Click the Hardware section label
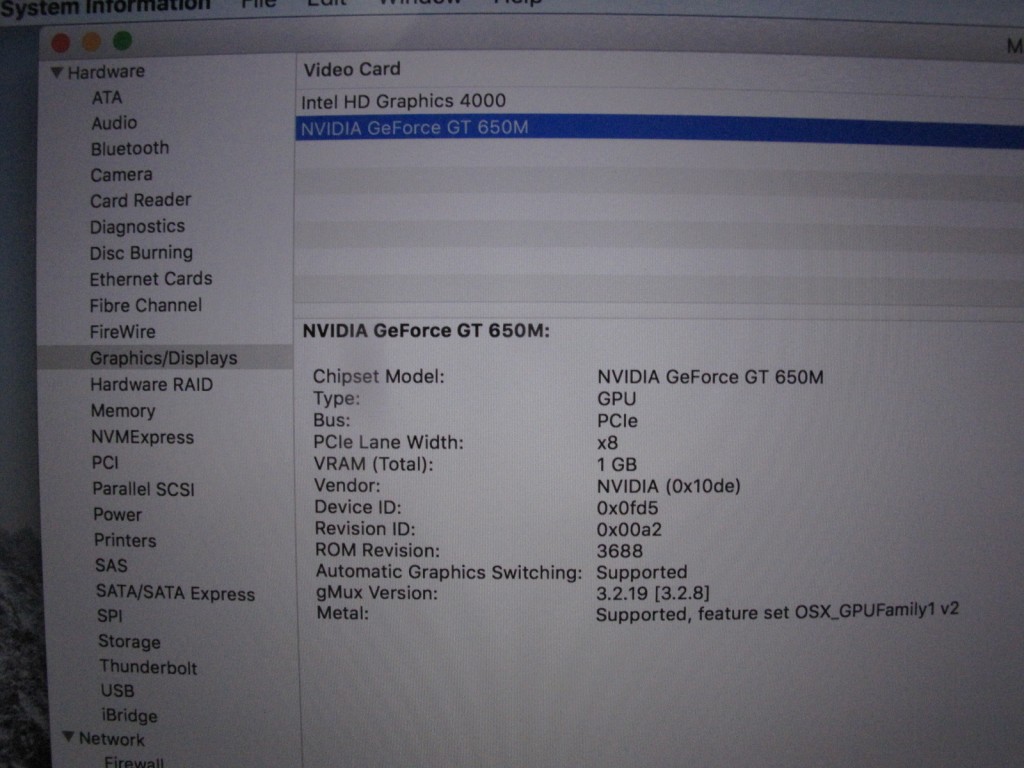 106,72
